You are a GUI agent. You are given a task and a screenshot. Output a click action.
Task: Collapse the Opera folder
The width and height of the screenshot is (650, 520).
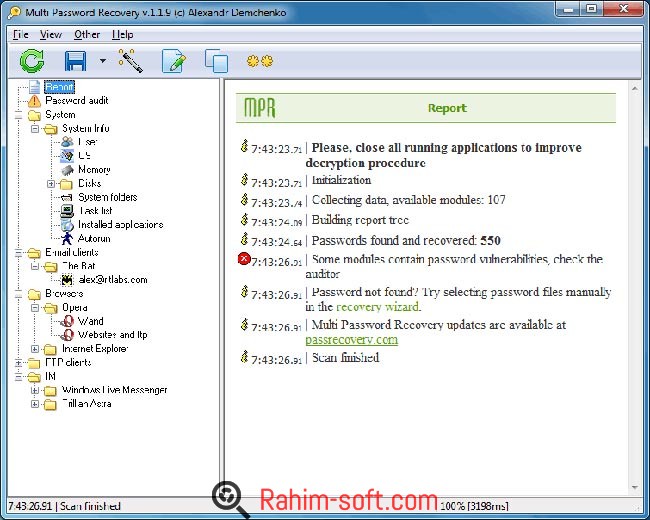(35, 308)
